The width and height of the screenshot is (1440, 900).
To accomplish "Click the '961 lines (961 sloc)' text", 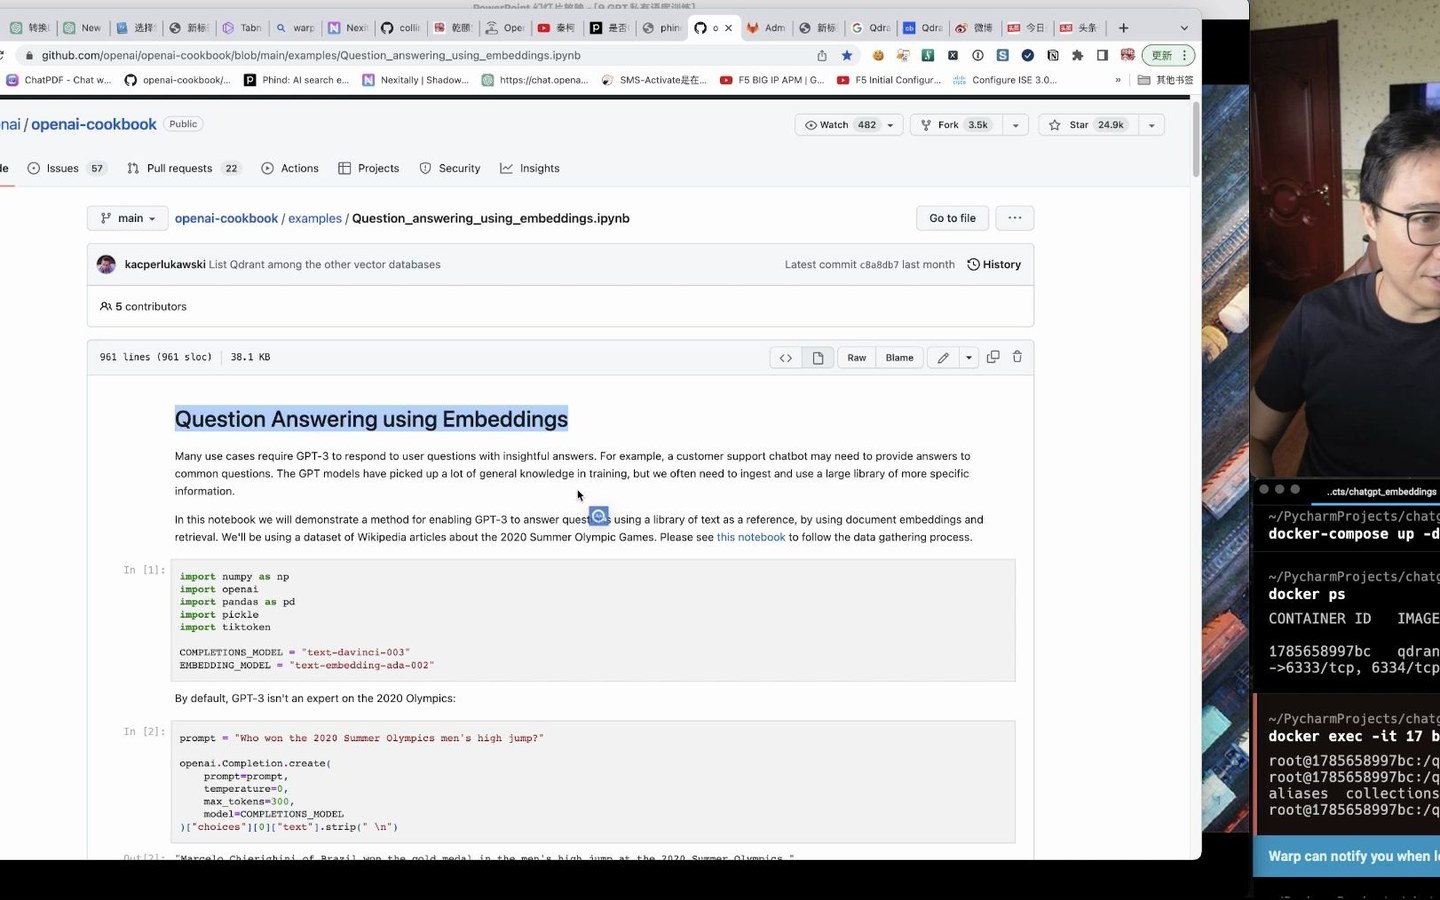I will click(x=156, y=357).
